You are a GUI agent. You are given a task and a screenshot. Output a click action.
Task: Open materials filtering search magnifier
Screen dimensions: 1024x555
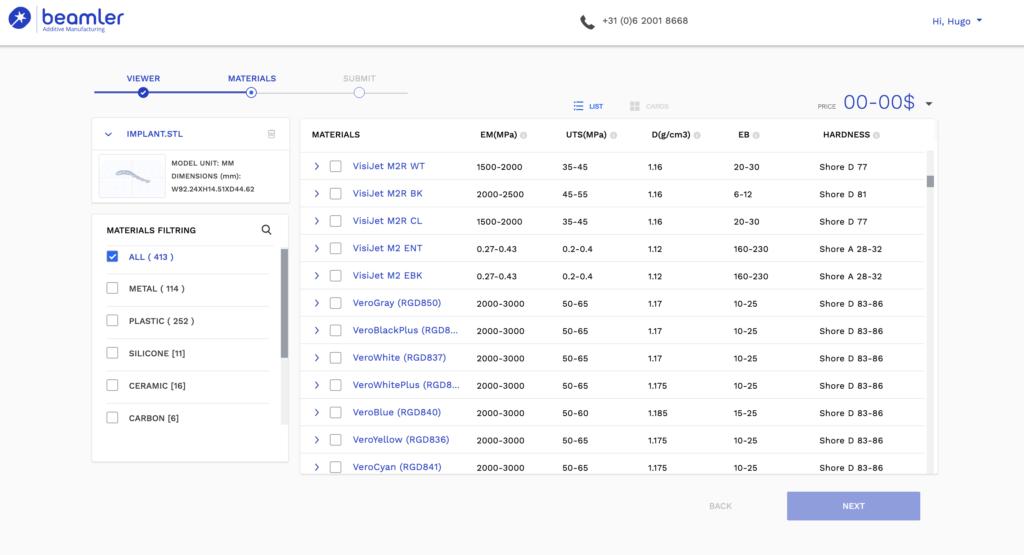[x=266, y=230]
